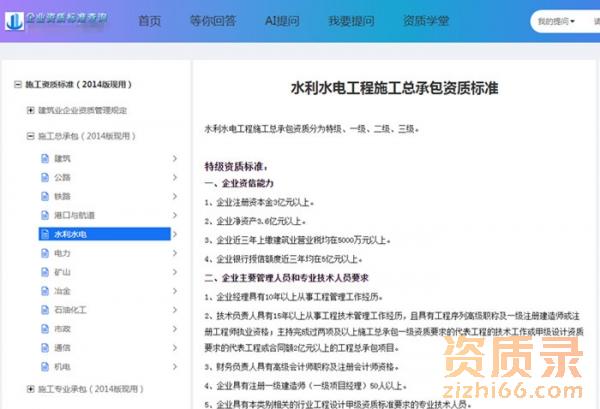Click the document icon beside 冶金
This screenshot has height=409, width=600.
click(x=43, y=291)
